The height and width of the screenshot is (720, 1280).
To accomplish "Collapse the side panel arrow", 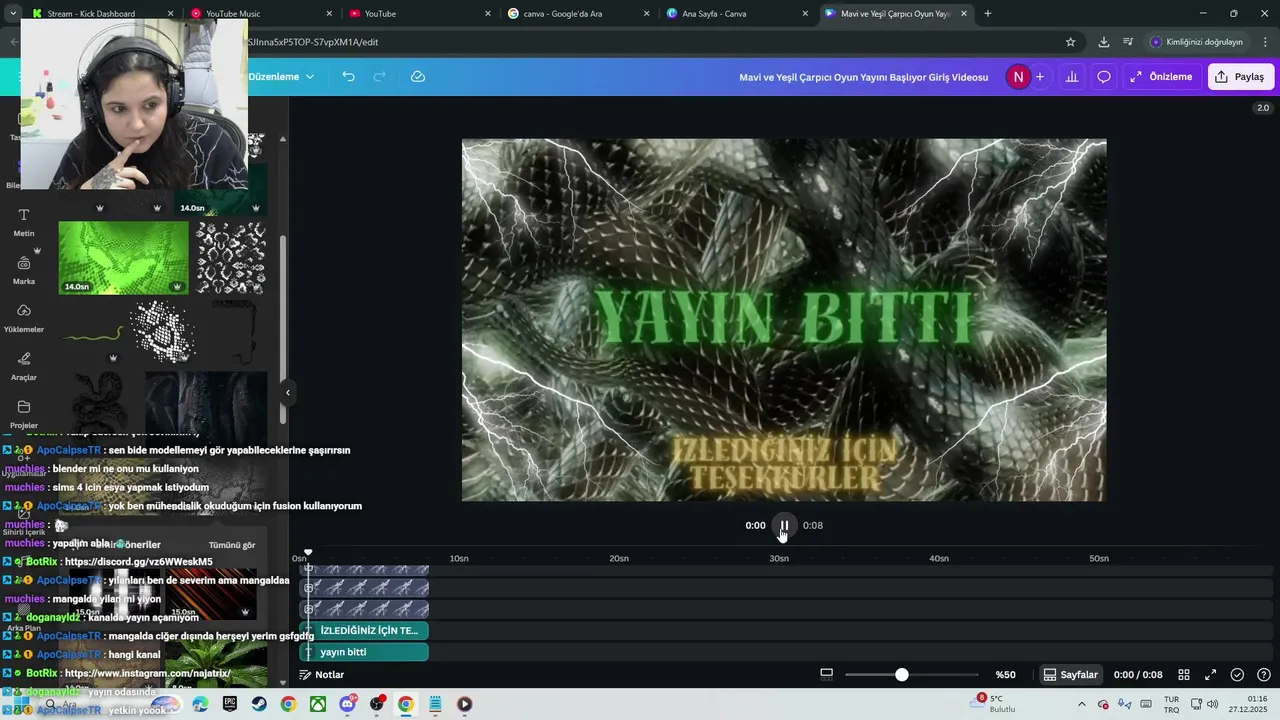I will (x=288, y=393).
